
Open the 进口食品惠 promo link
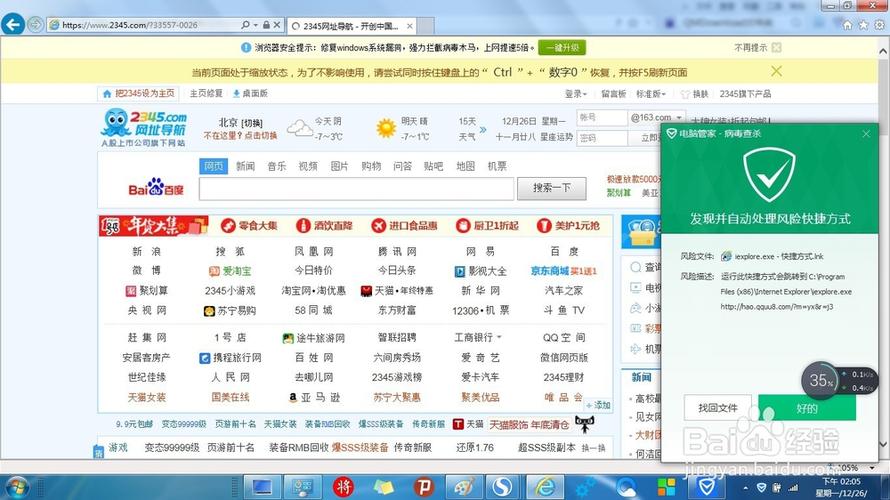[404, 226]
